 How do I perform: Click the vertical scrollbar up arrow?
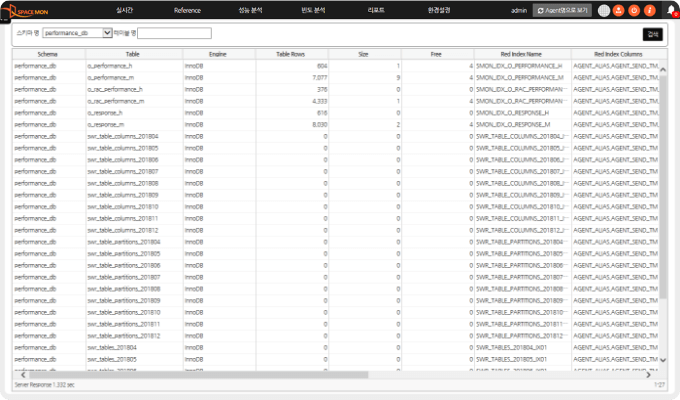coord(663,69)
